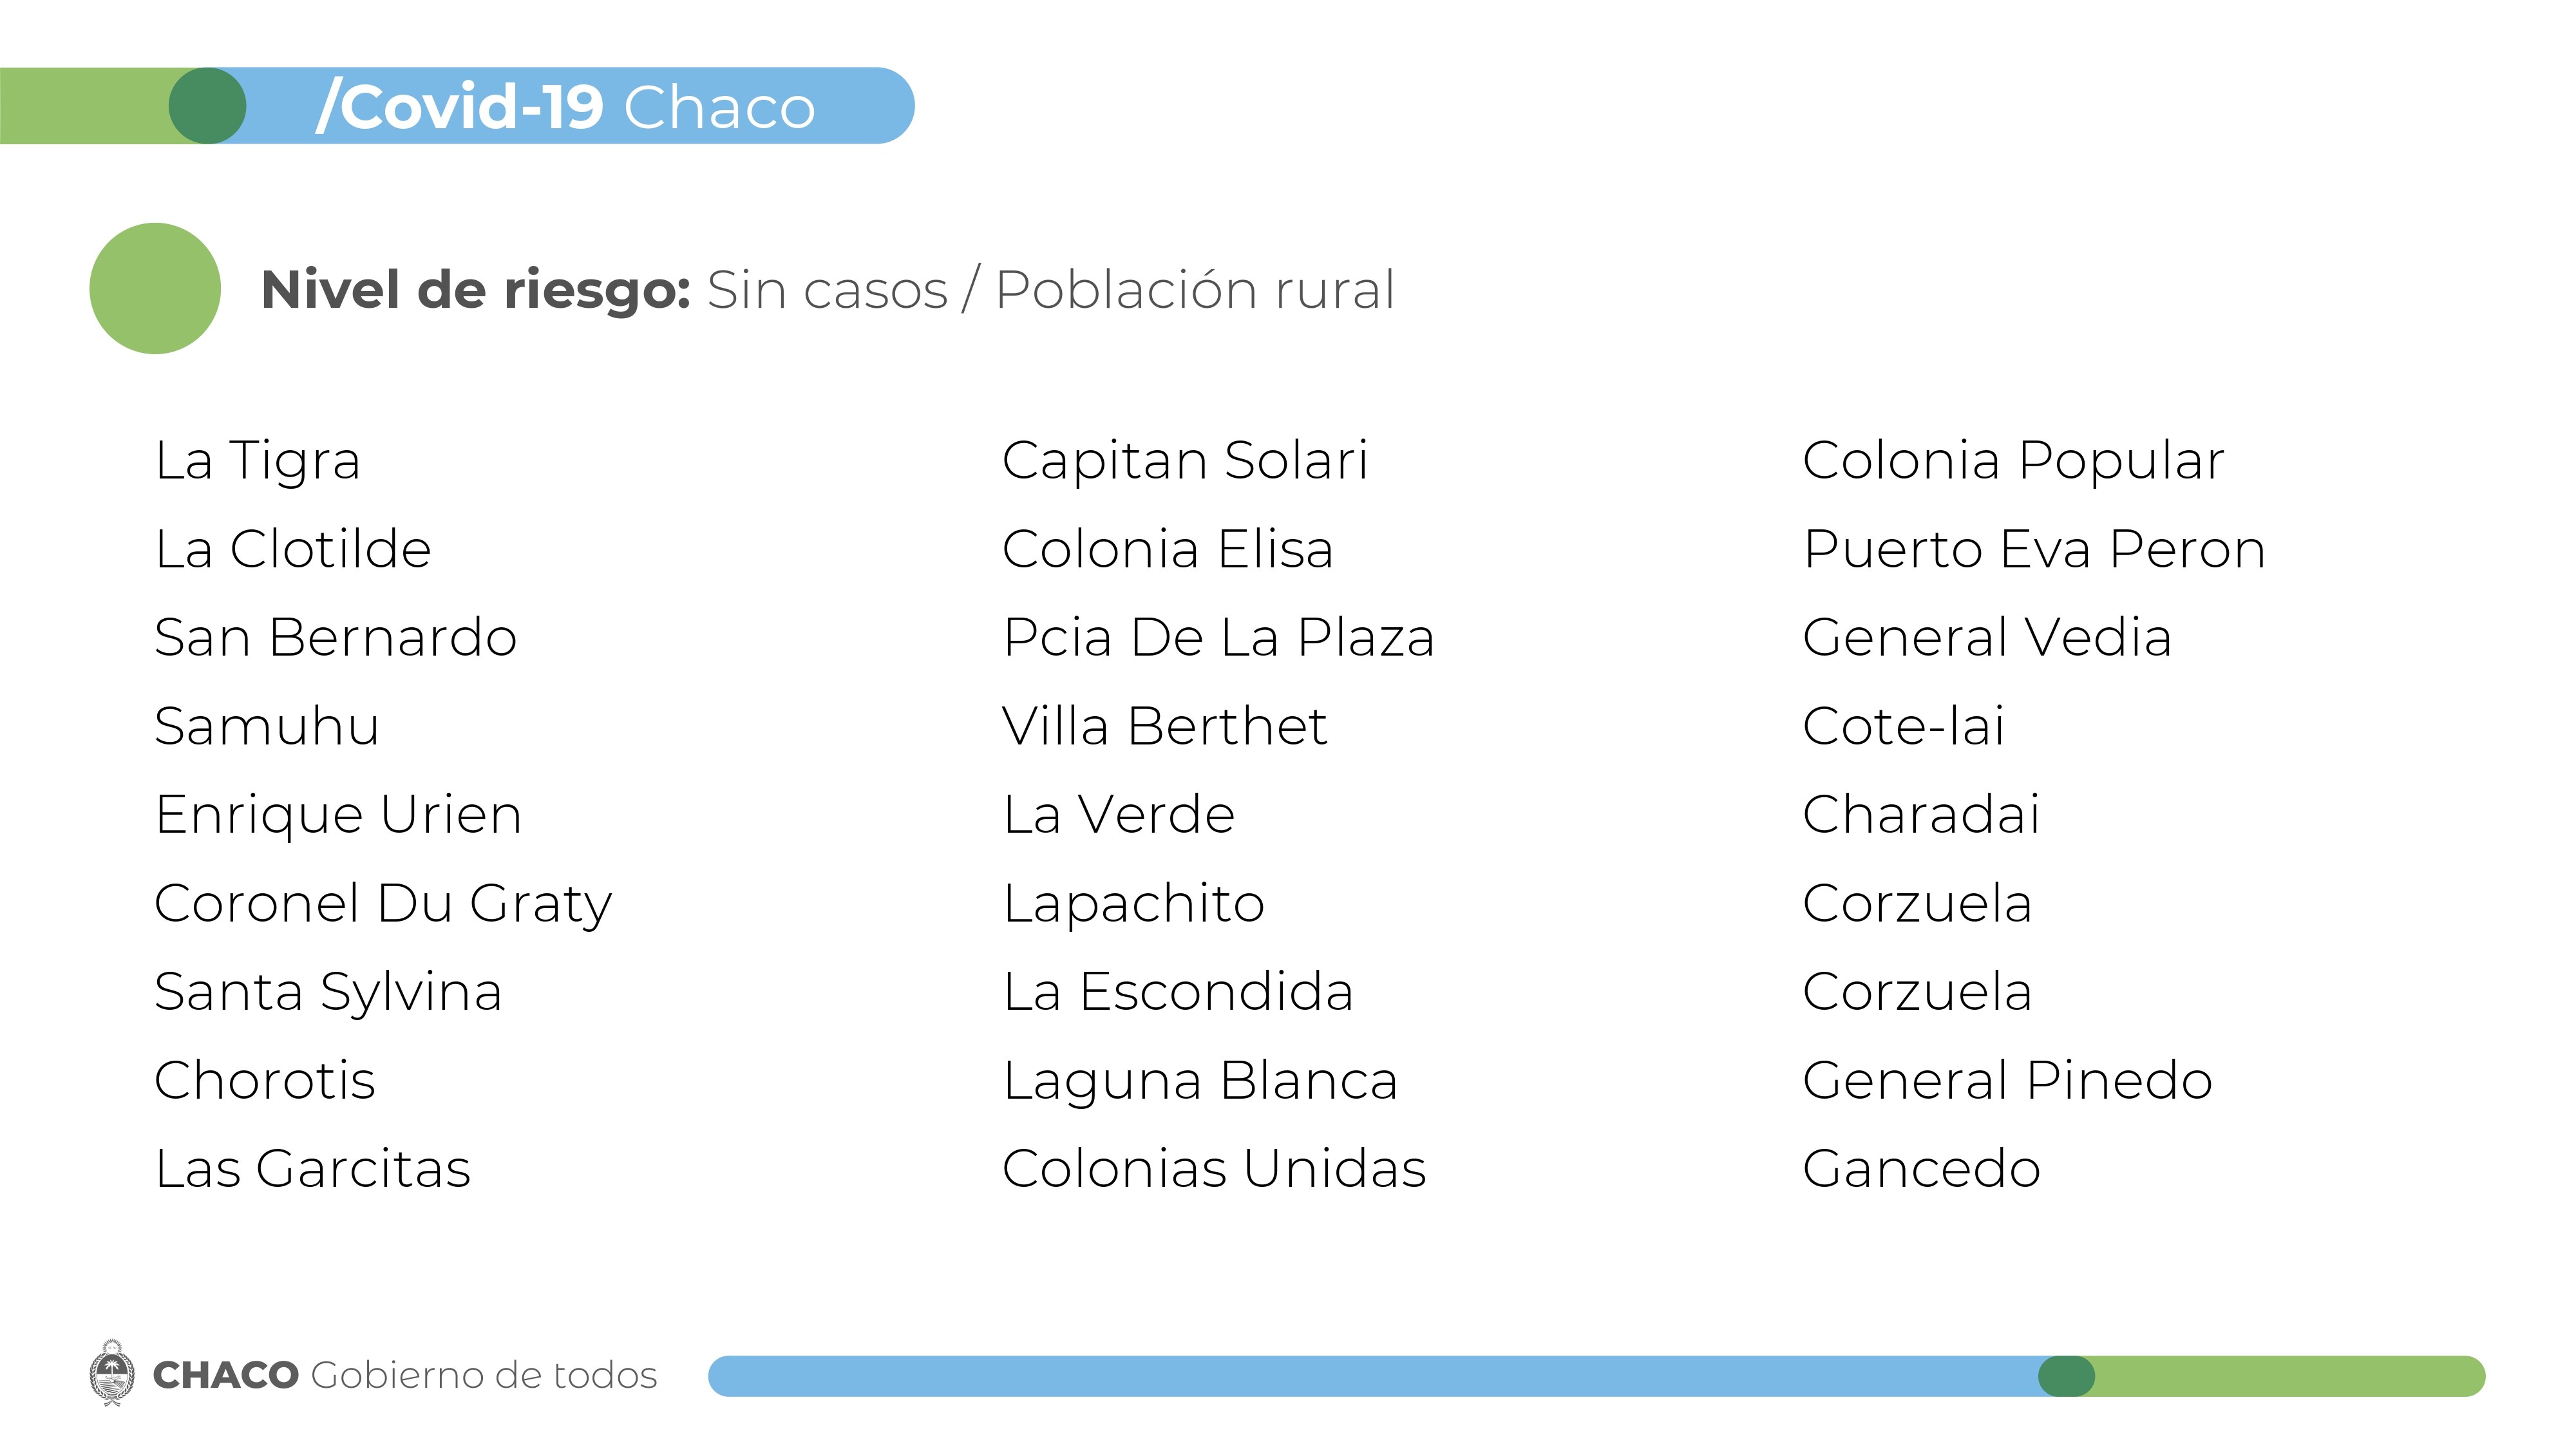The height and width of the screenshot is (1449, 2576).
Task: Click the Las Garcitas entry
Action: click(x=313, y=1168)
